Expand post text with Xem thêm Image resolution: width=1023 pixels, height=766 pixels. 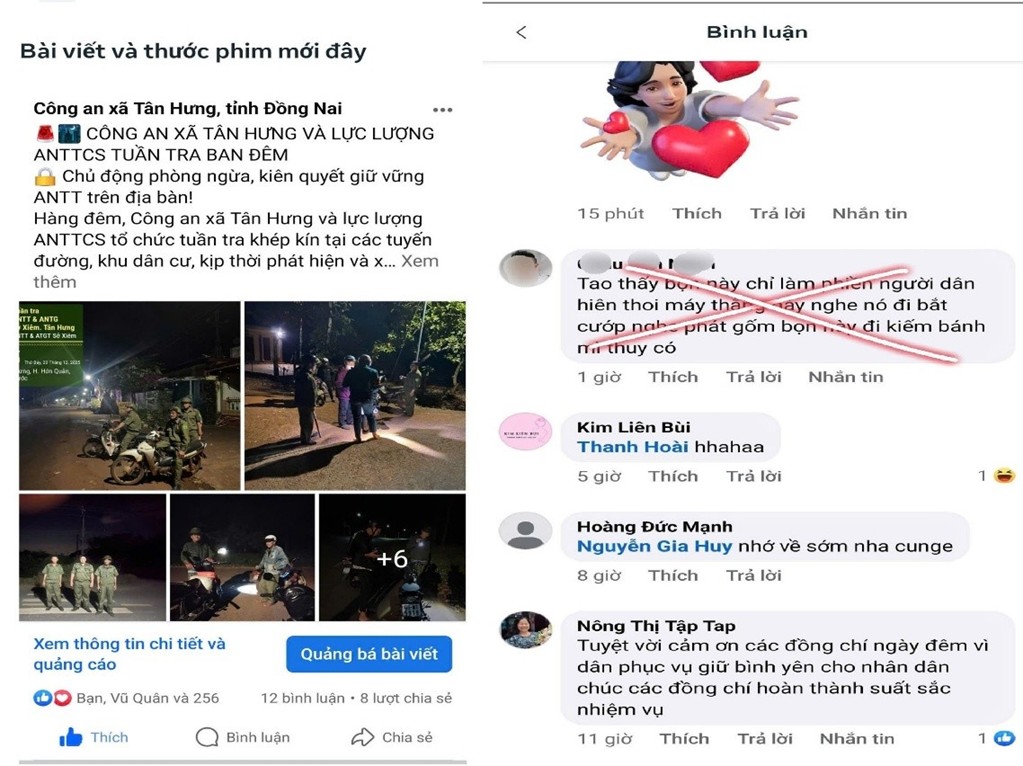click(x=236, y=271)
